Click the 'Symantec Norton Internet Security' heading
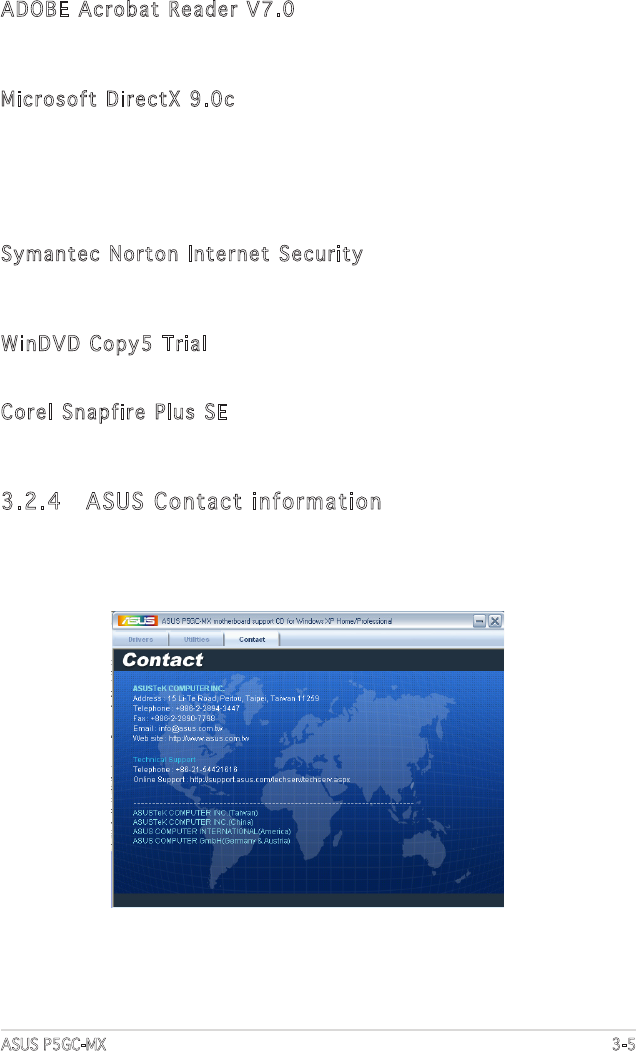The image size is (636, 1051). tap(182, 254)
